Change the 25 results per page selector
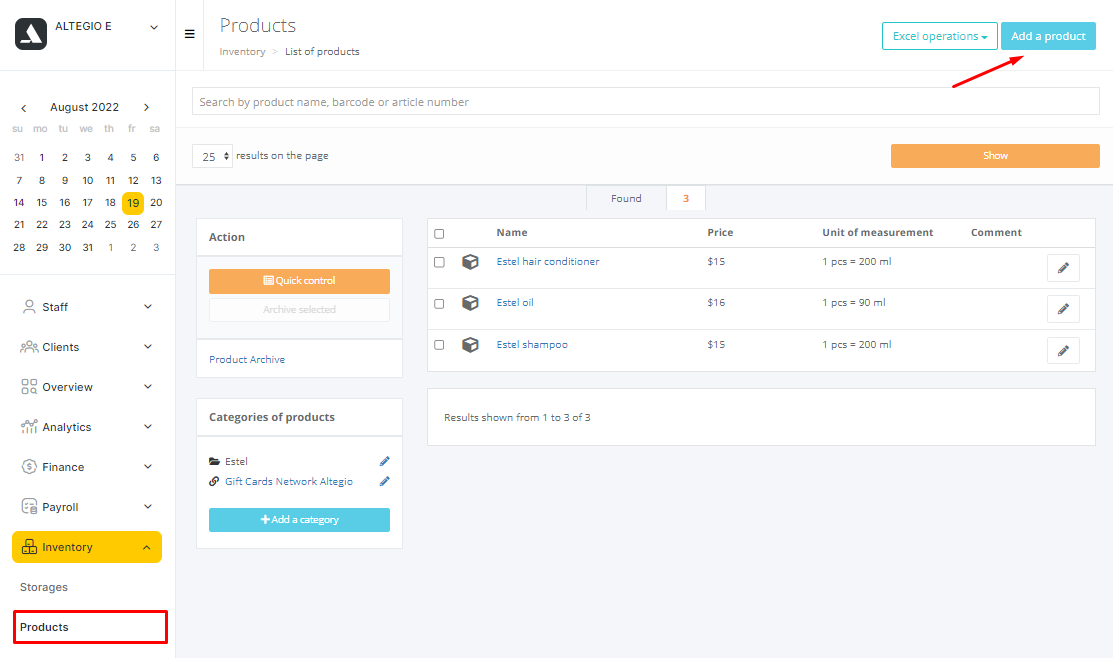The image size is (1113, 658). pyautogui.click(x=212, y=156)
